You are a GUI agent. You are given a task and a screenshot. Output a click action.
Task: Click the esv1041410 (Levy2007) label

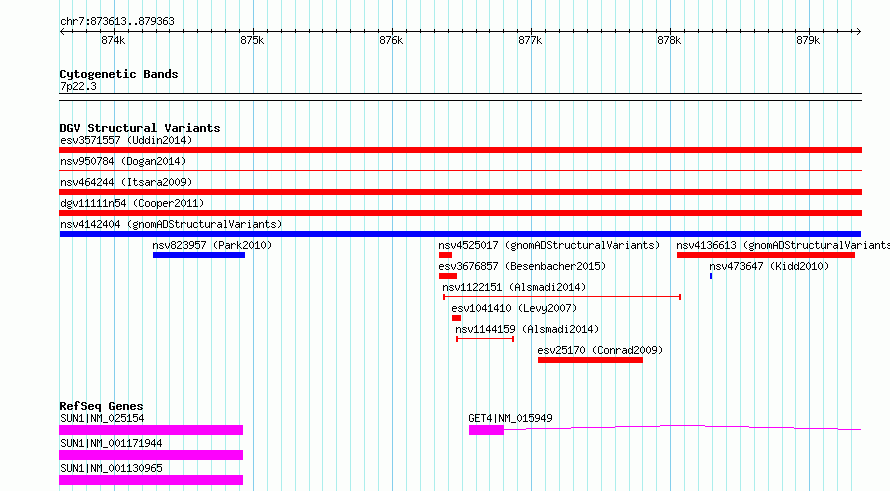(x=514, y=308)
